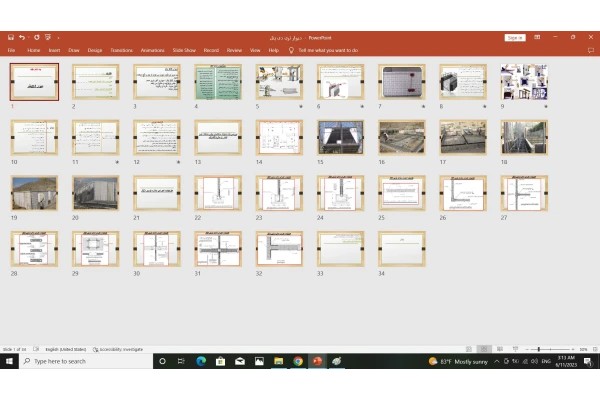Click the Redo/Repeat icon
The image size is (600, 400).
[37, 37]
